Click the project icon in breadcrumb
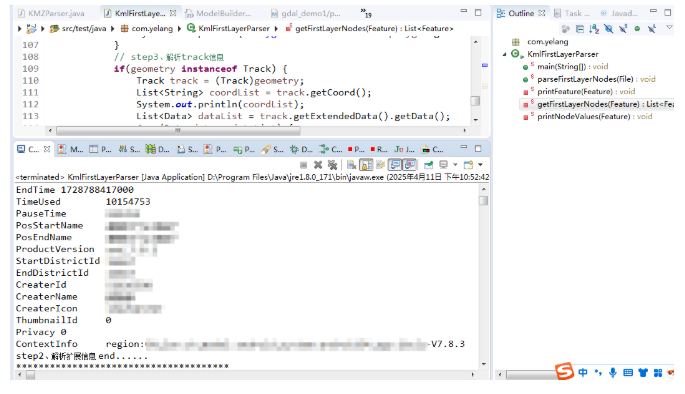The width and height of the screenshot is (685, 394). [31, 28]
